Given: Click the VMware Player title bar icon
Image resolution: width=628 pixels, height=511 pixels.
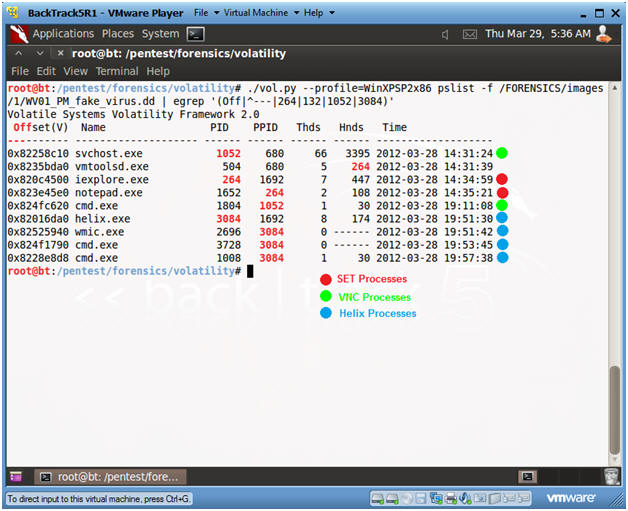Looking at the screenshot, I should click(14, 13).
